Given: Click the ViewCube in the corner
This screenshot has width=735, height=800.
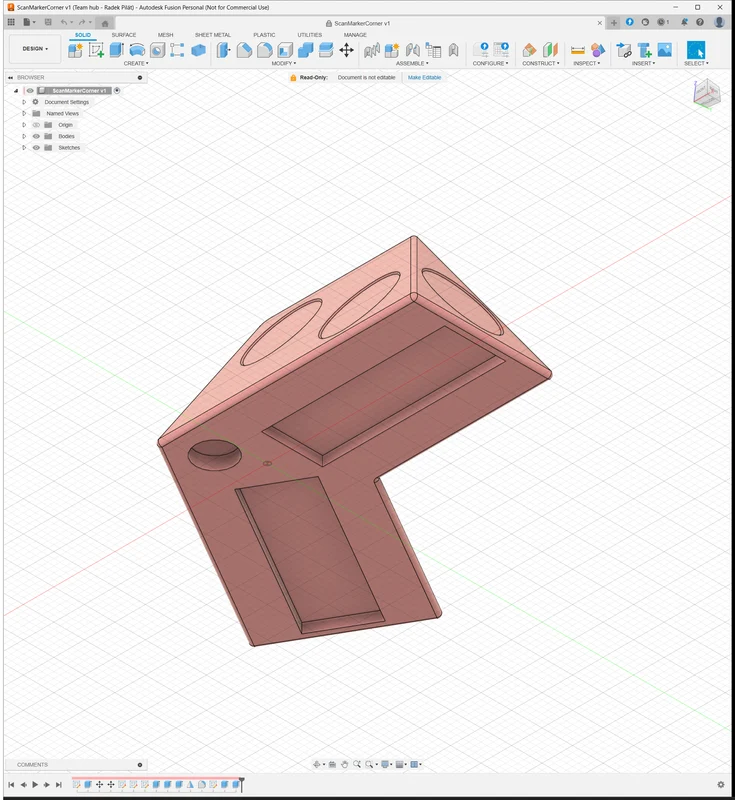Looking at the screenshot, I should click(706, 93).
